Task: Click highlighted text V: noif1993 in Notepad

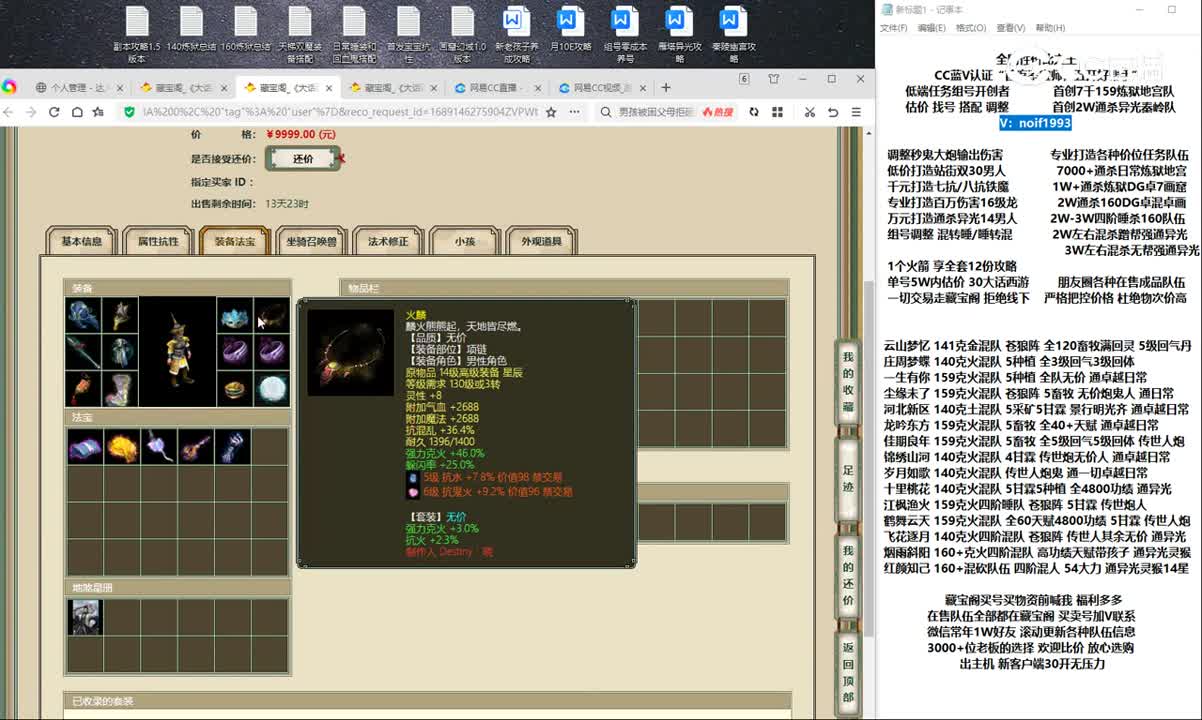Action: coord(1036,123)
